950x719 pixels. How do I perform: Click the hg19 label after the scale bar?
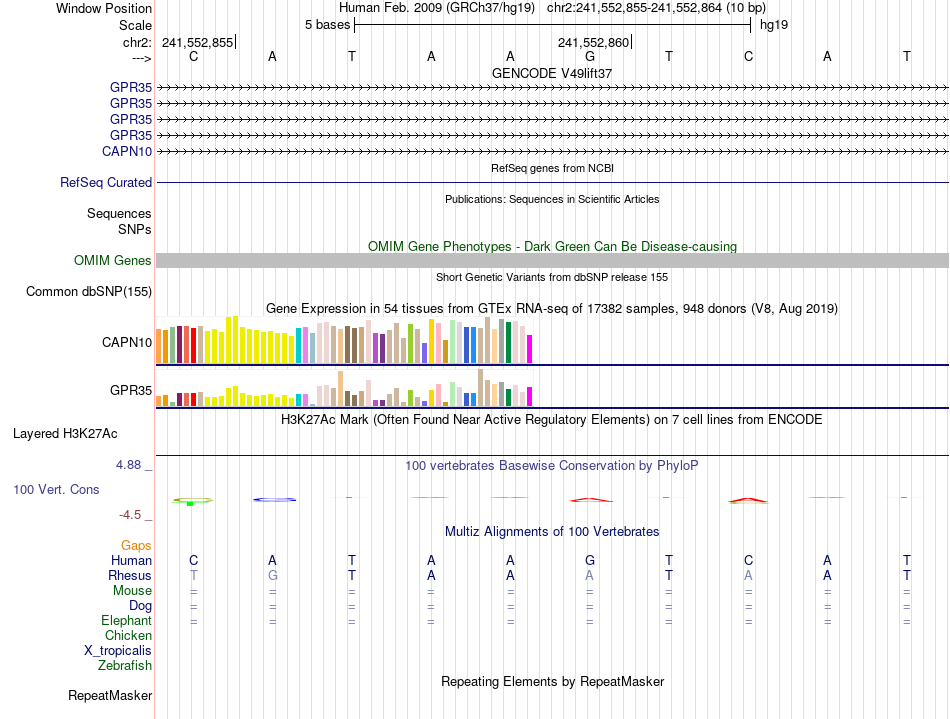pos(774,25)
